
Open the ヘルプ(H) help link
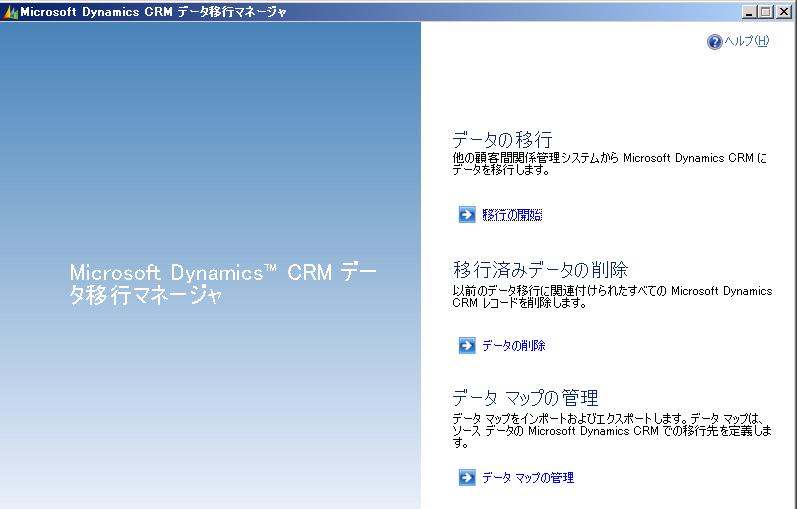click(747, 41)
